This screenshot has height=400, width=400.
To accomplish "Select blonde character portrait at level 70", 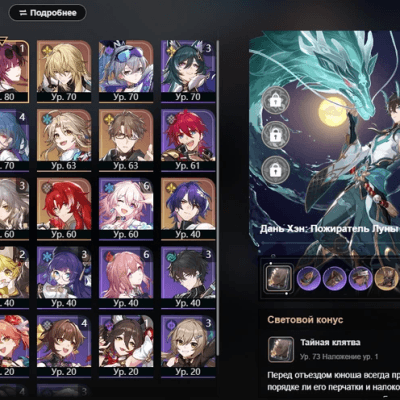I will [64, 71].
